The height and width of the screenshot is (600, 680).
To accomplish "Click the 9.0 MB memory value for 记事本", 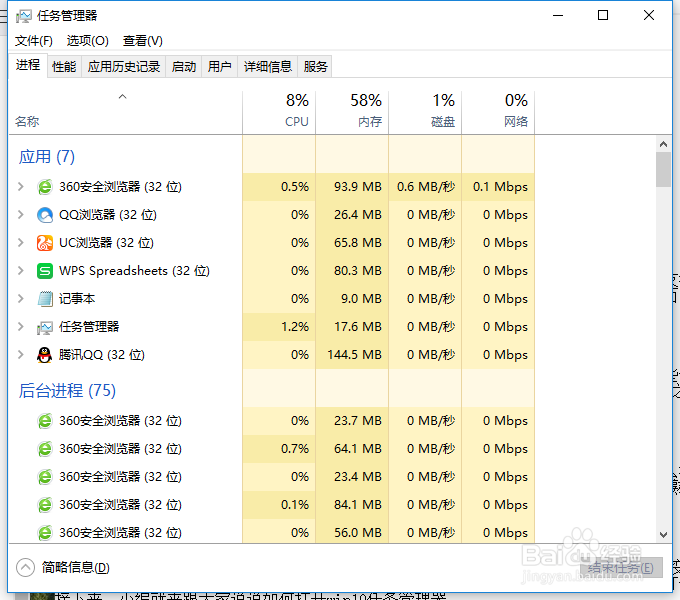I will 361,299.
